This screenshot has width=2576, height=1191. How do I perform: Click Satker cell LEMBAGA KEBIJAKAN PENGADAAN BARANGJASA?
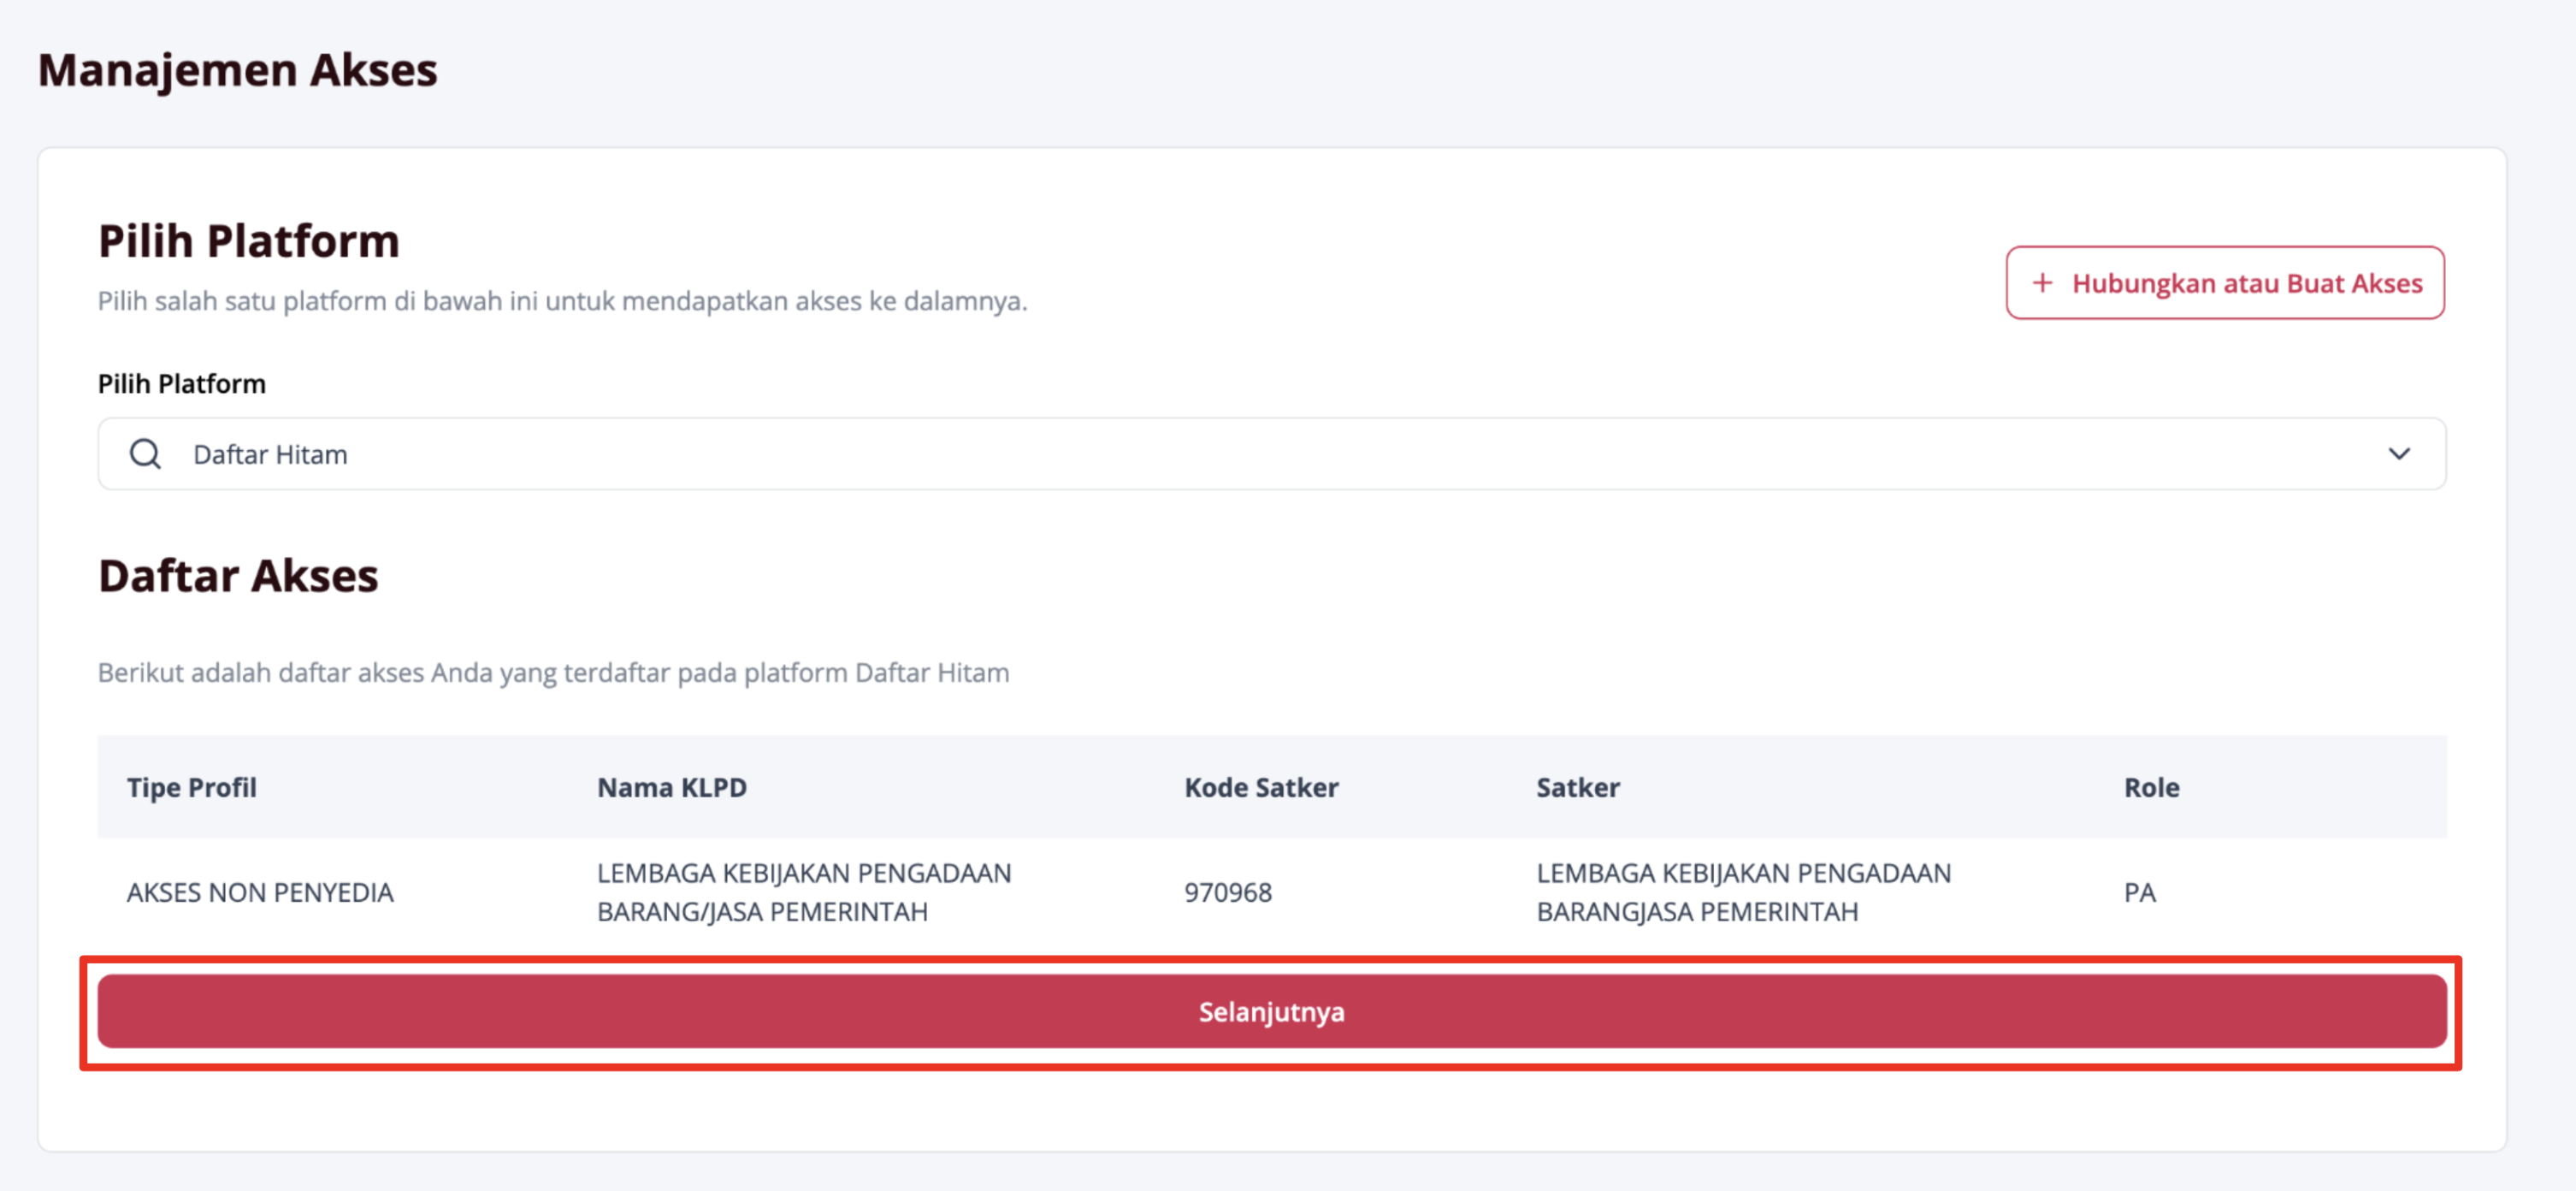(x=1743, y=892)
